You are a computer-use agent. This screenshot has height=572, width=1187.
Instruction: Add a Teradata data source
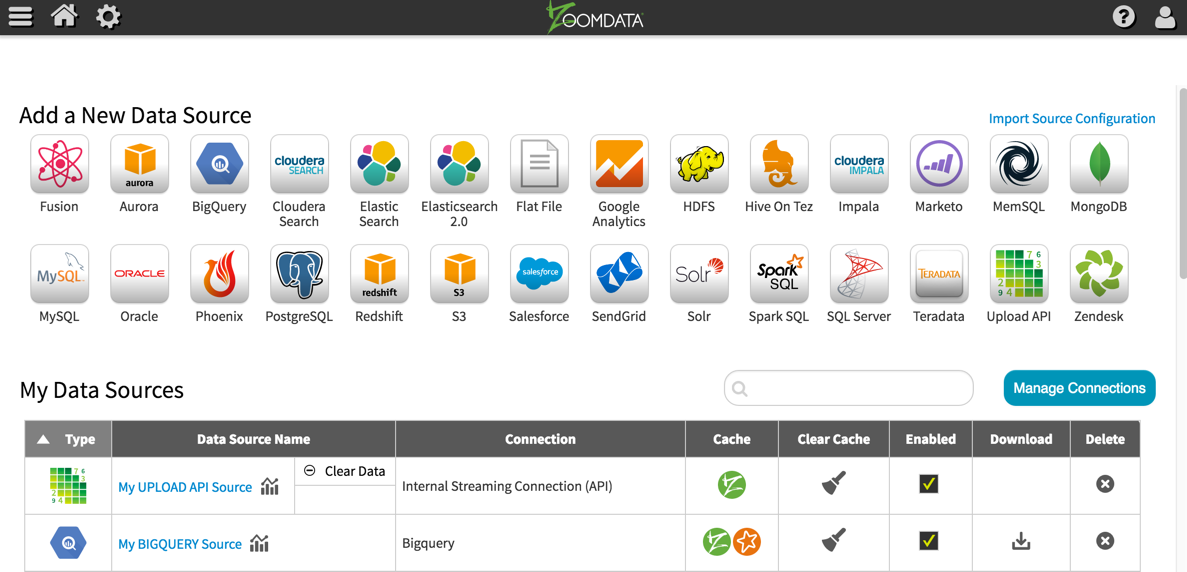click(939, 273)
